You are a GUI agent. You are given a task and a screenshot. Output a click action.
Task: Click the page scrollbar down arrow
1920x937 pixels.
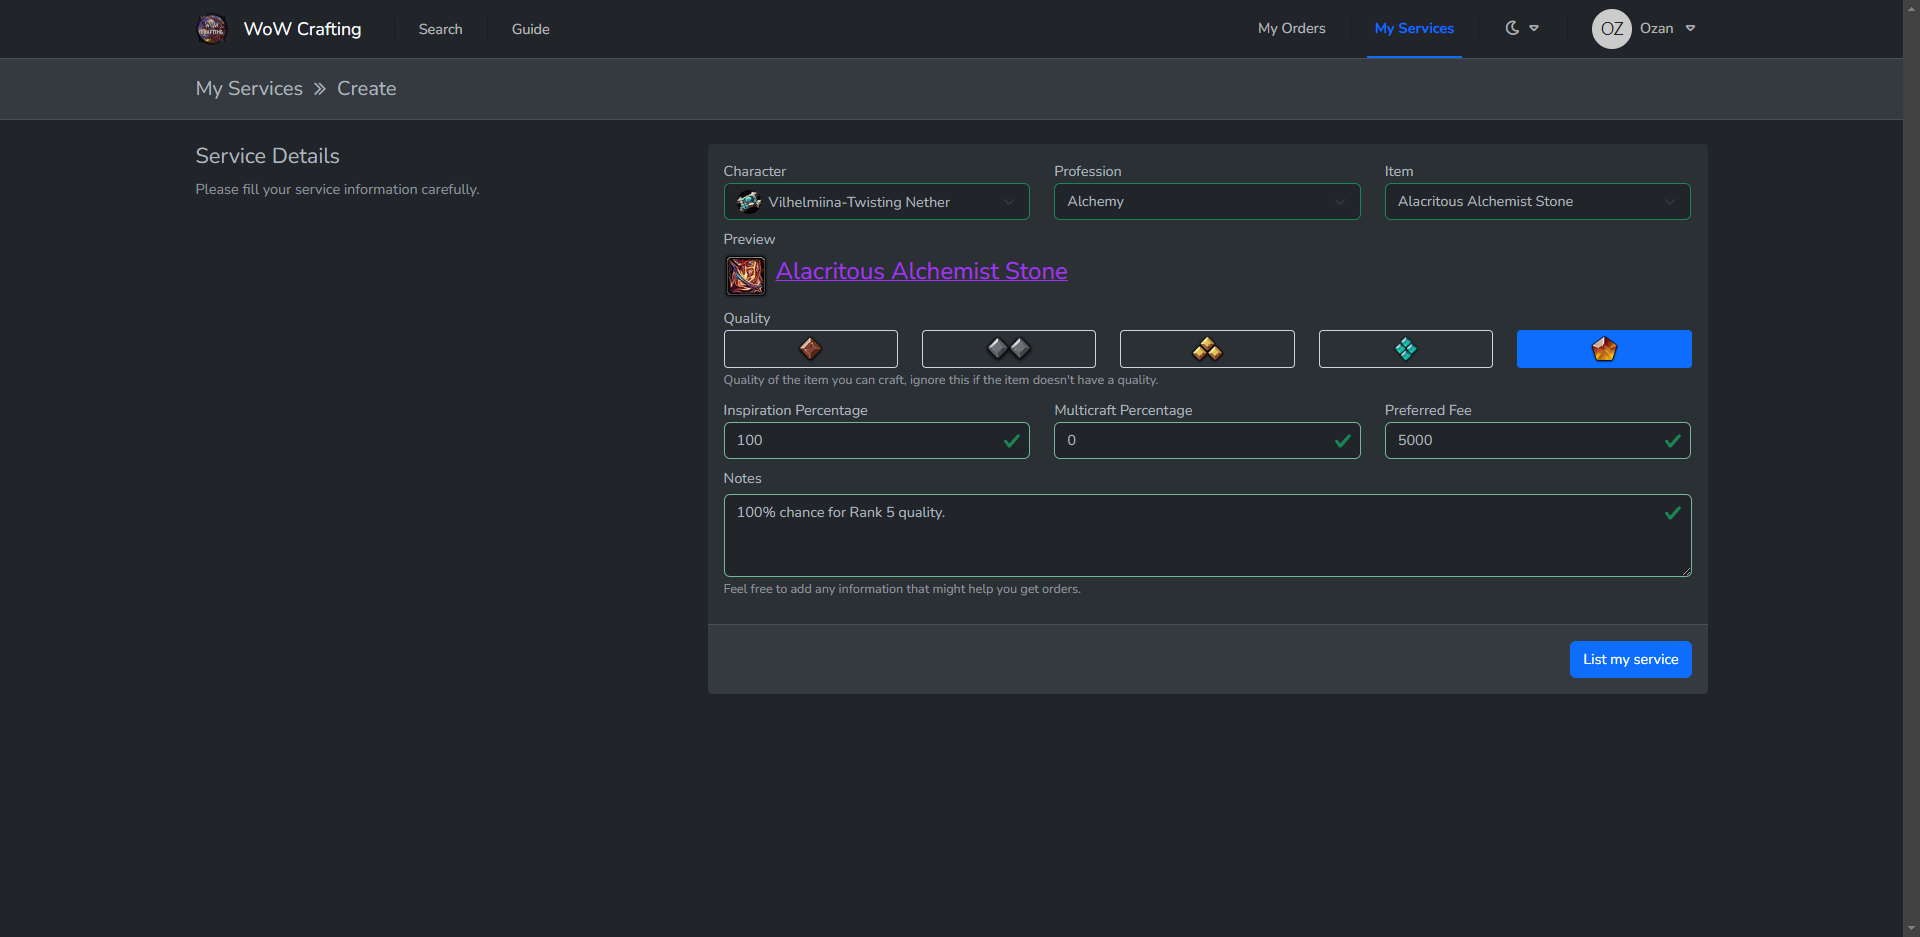(x=1911, y=928)
